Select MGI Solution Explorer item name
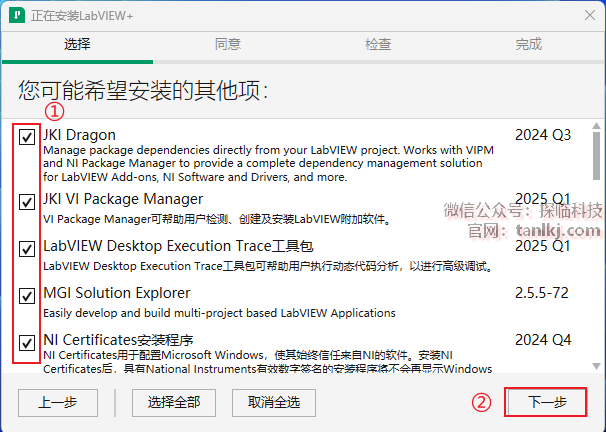 [117, 293]
